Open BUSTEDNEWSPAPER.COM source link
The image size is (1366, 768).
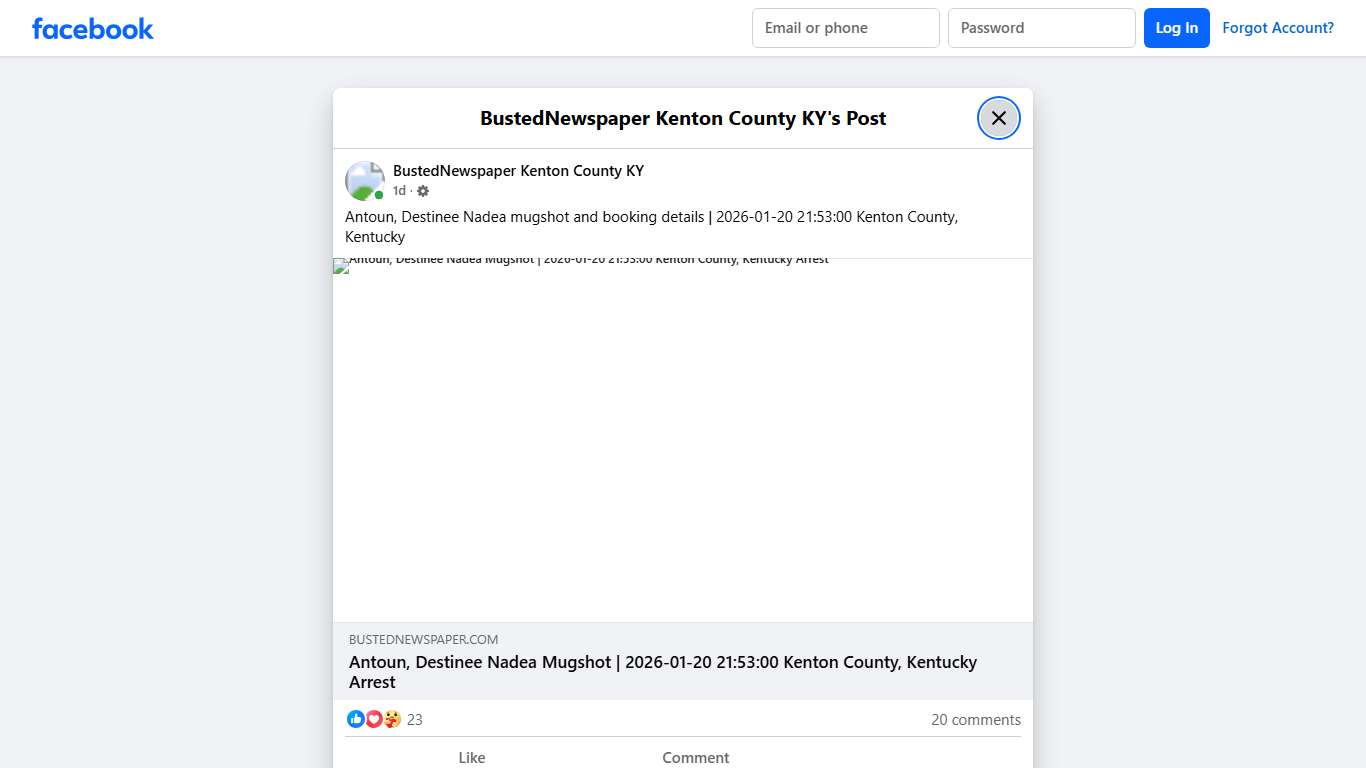click(x=423, y=639)
